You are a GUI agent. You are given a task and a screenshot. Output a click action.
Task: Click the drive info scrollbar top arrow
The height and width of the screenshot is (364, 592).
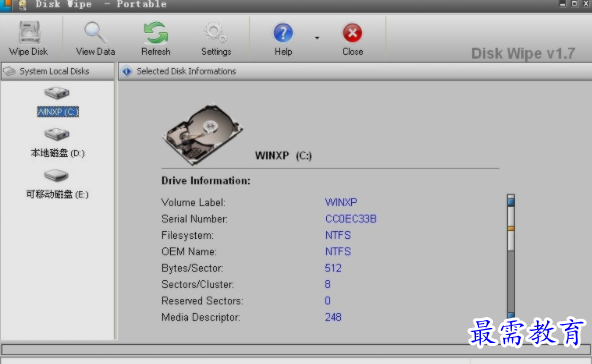[x=511, y=200]
